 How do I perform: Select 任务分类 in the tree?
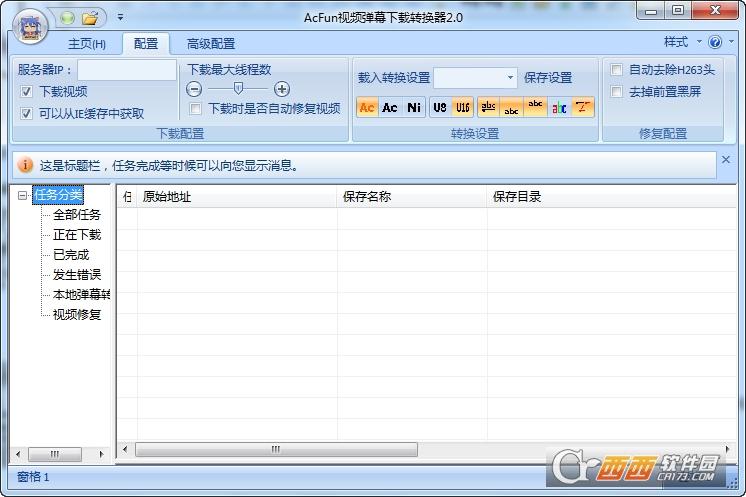click(x=58, y=195)
